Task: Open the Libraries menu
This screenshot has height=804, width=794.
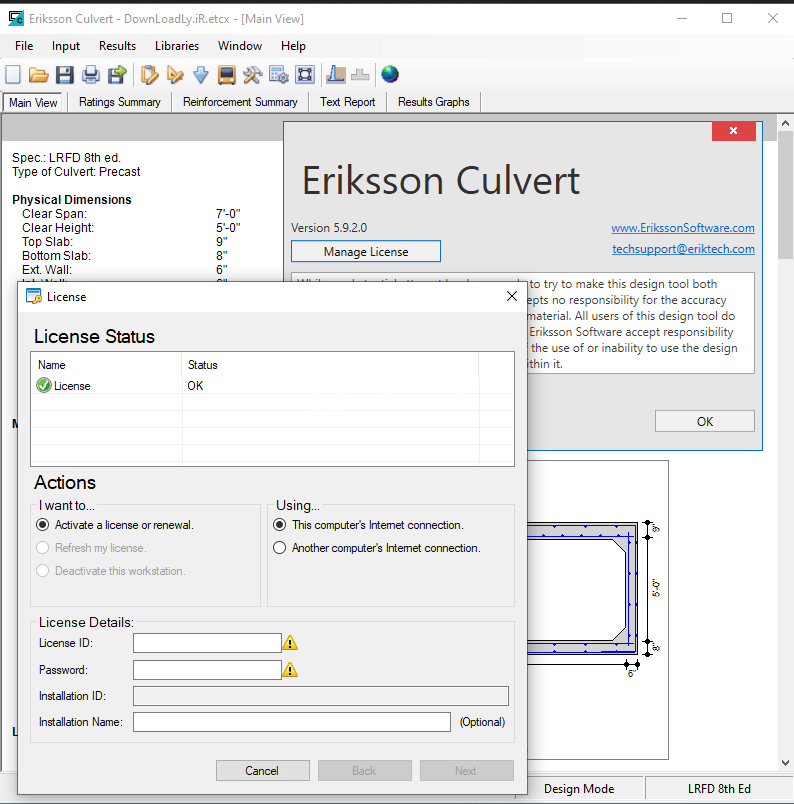Action: click(177, 46)
